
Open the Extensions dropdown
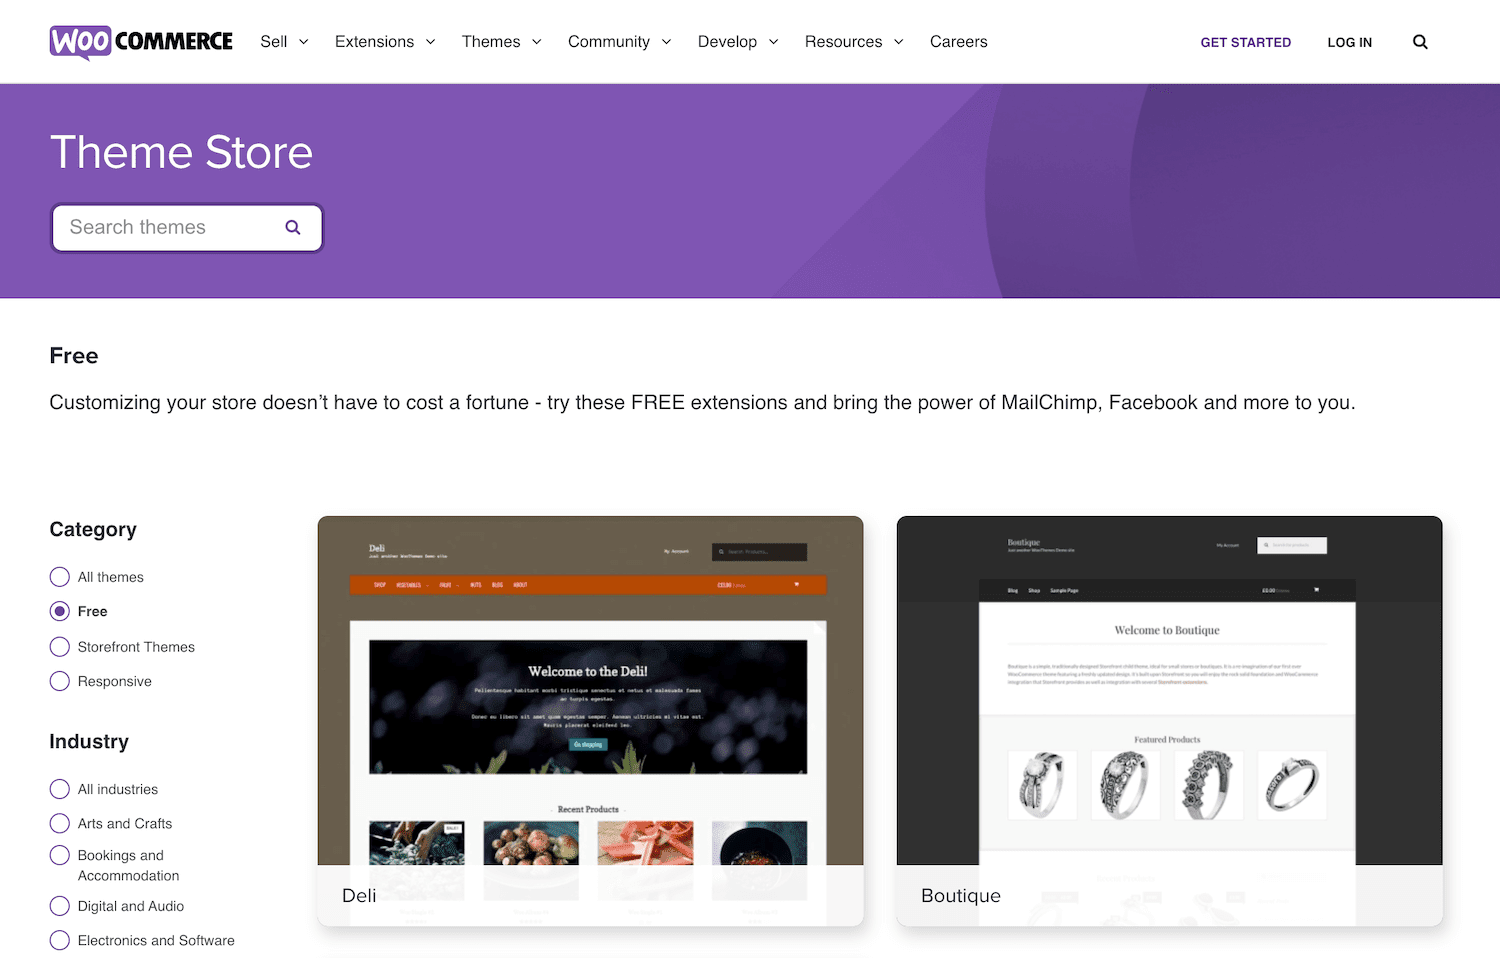click(383, 41)
